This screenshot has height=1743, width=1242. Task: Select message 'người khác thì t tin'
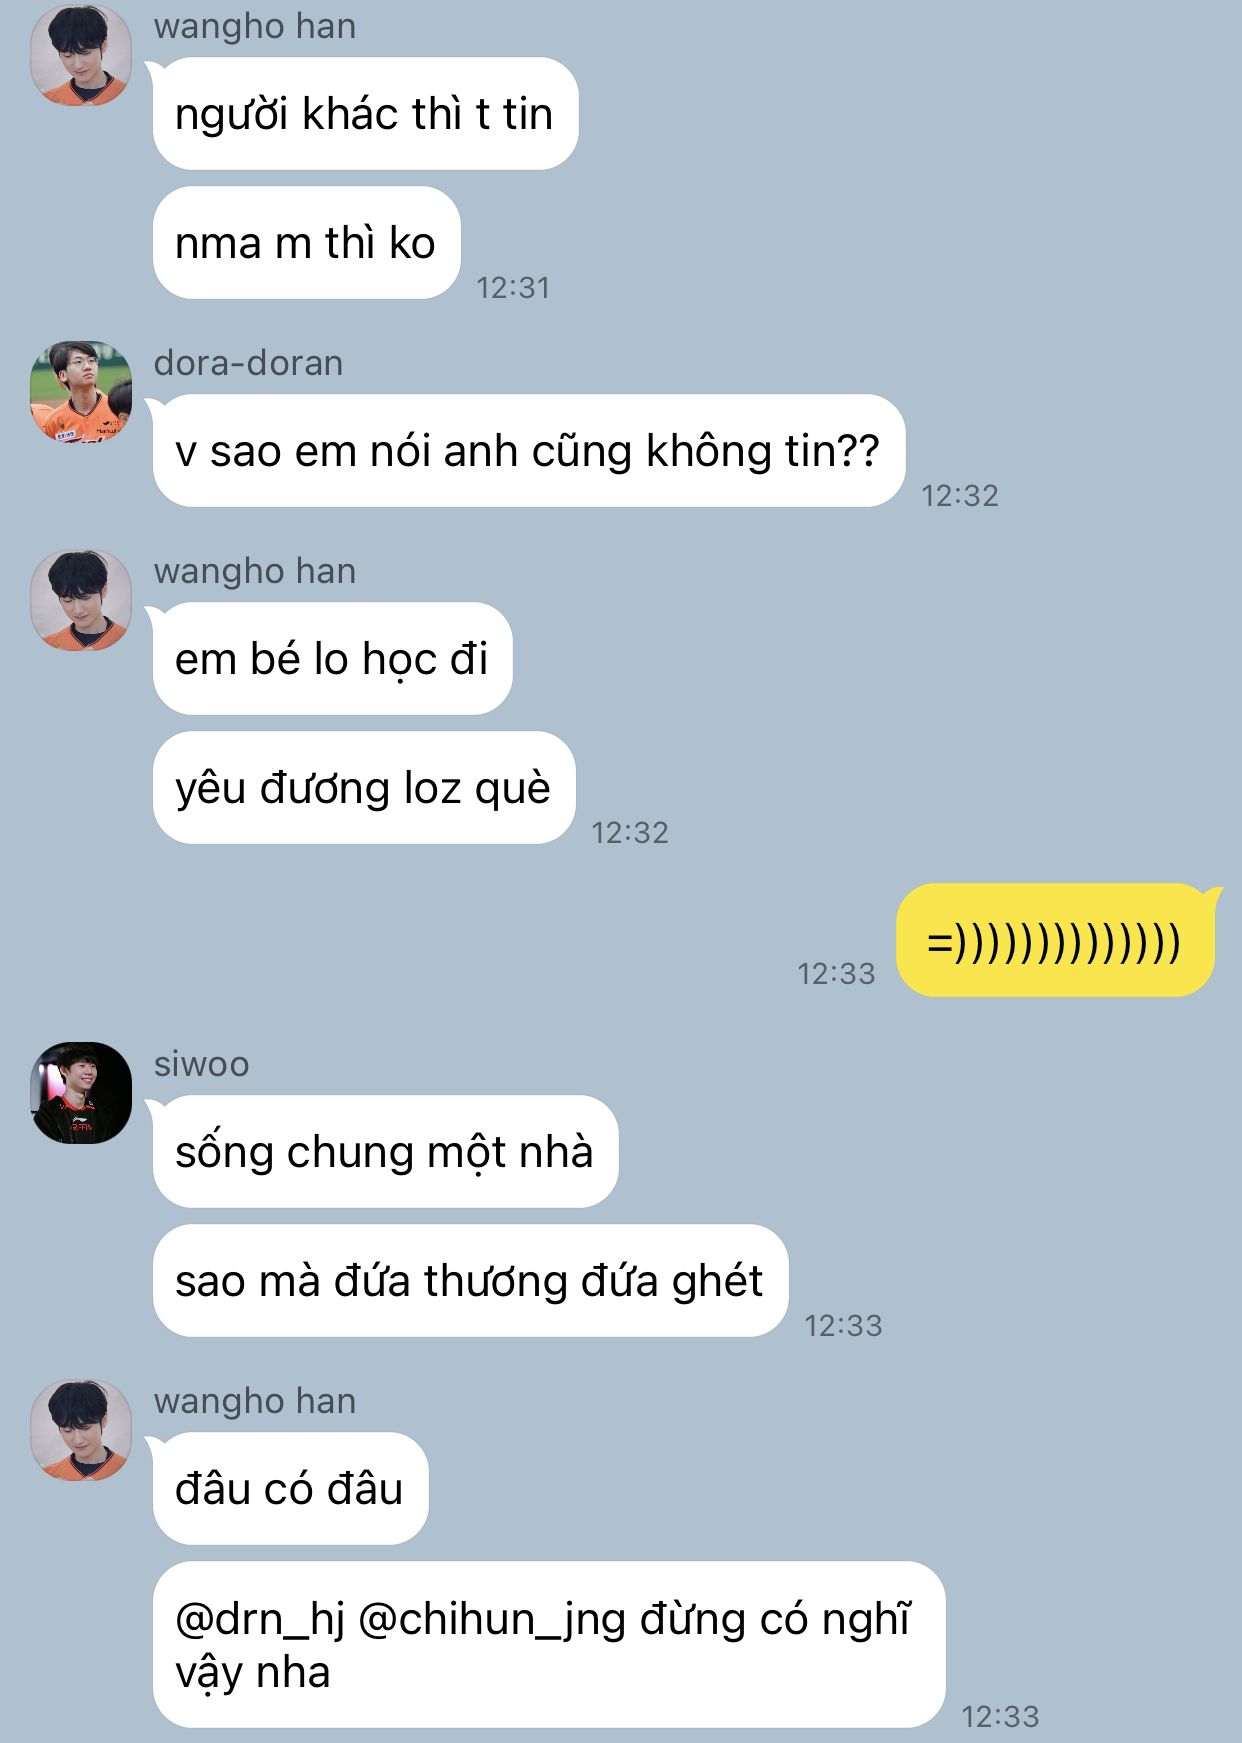[365, 113]
